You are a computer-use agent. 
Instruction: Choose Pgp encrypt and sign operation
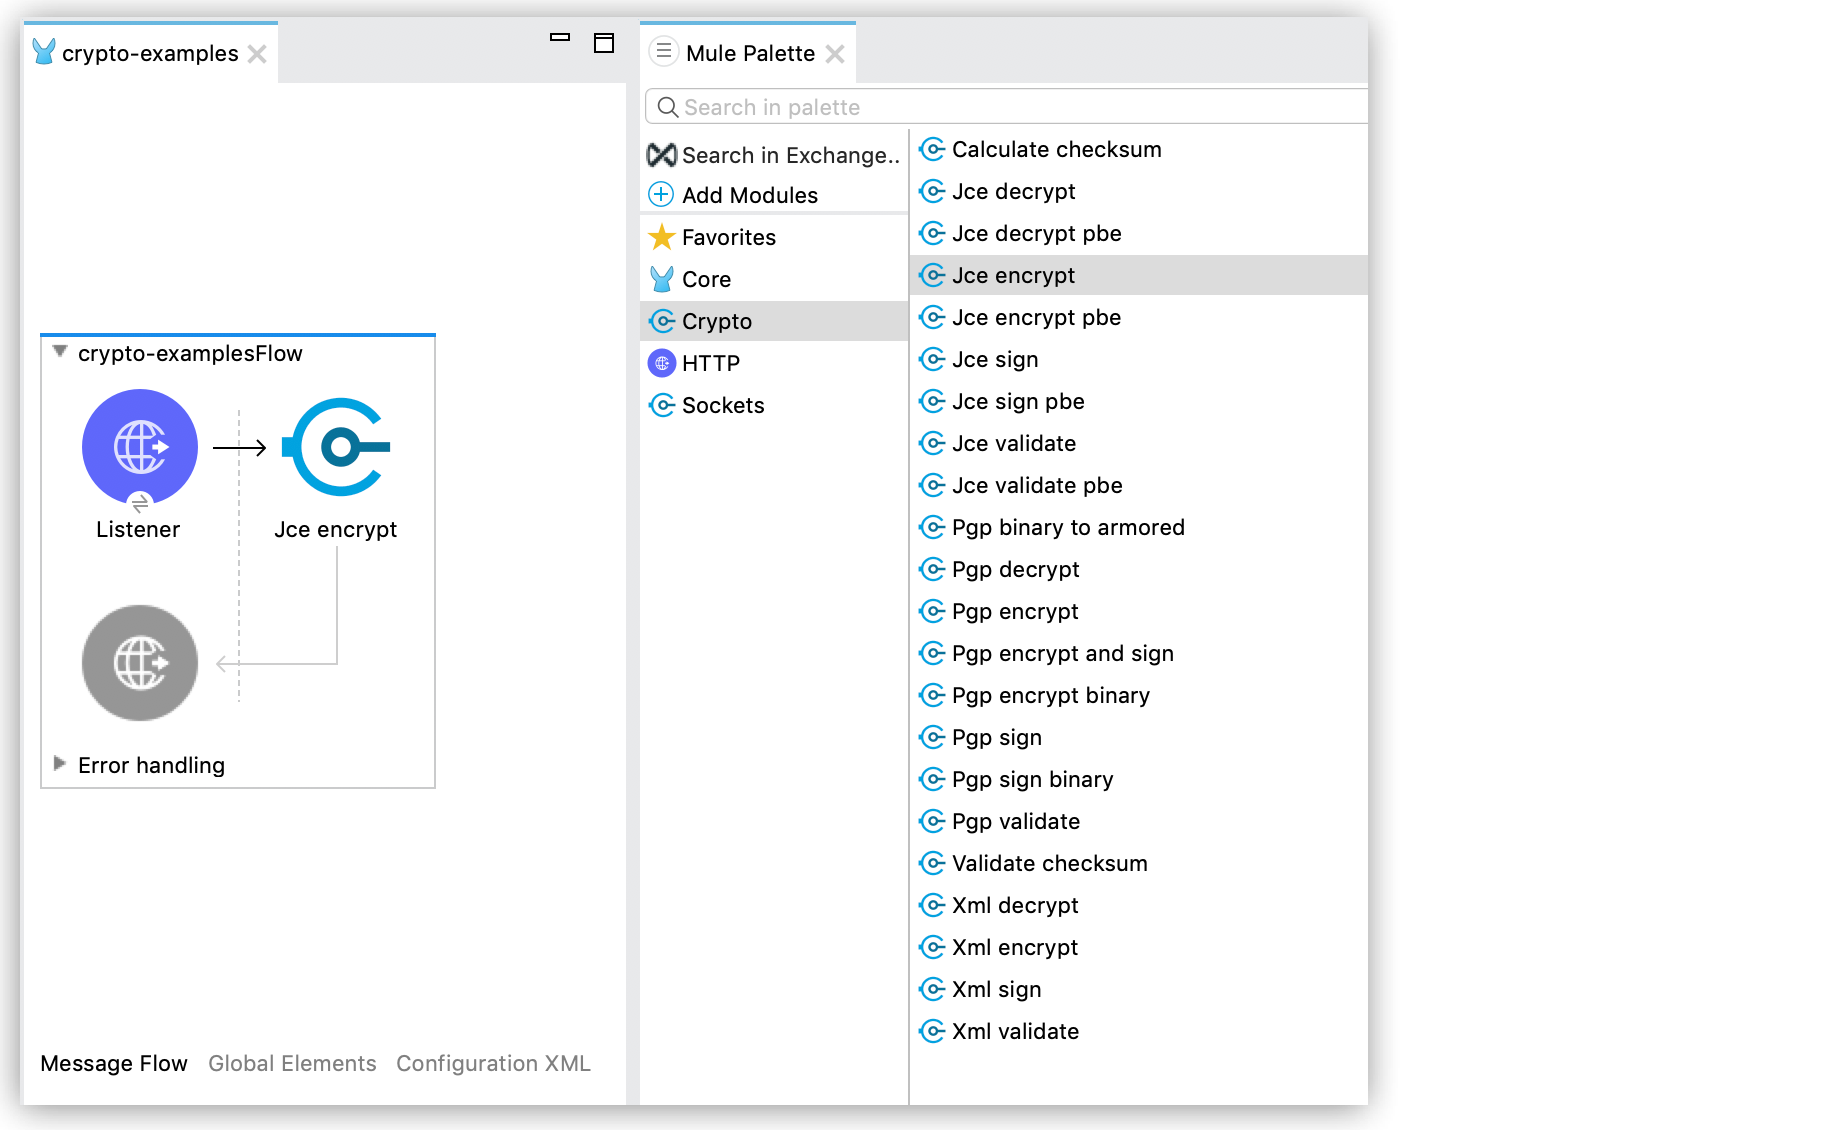coord(1062,653)
